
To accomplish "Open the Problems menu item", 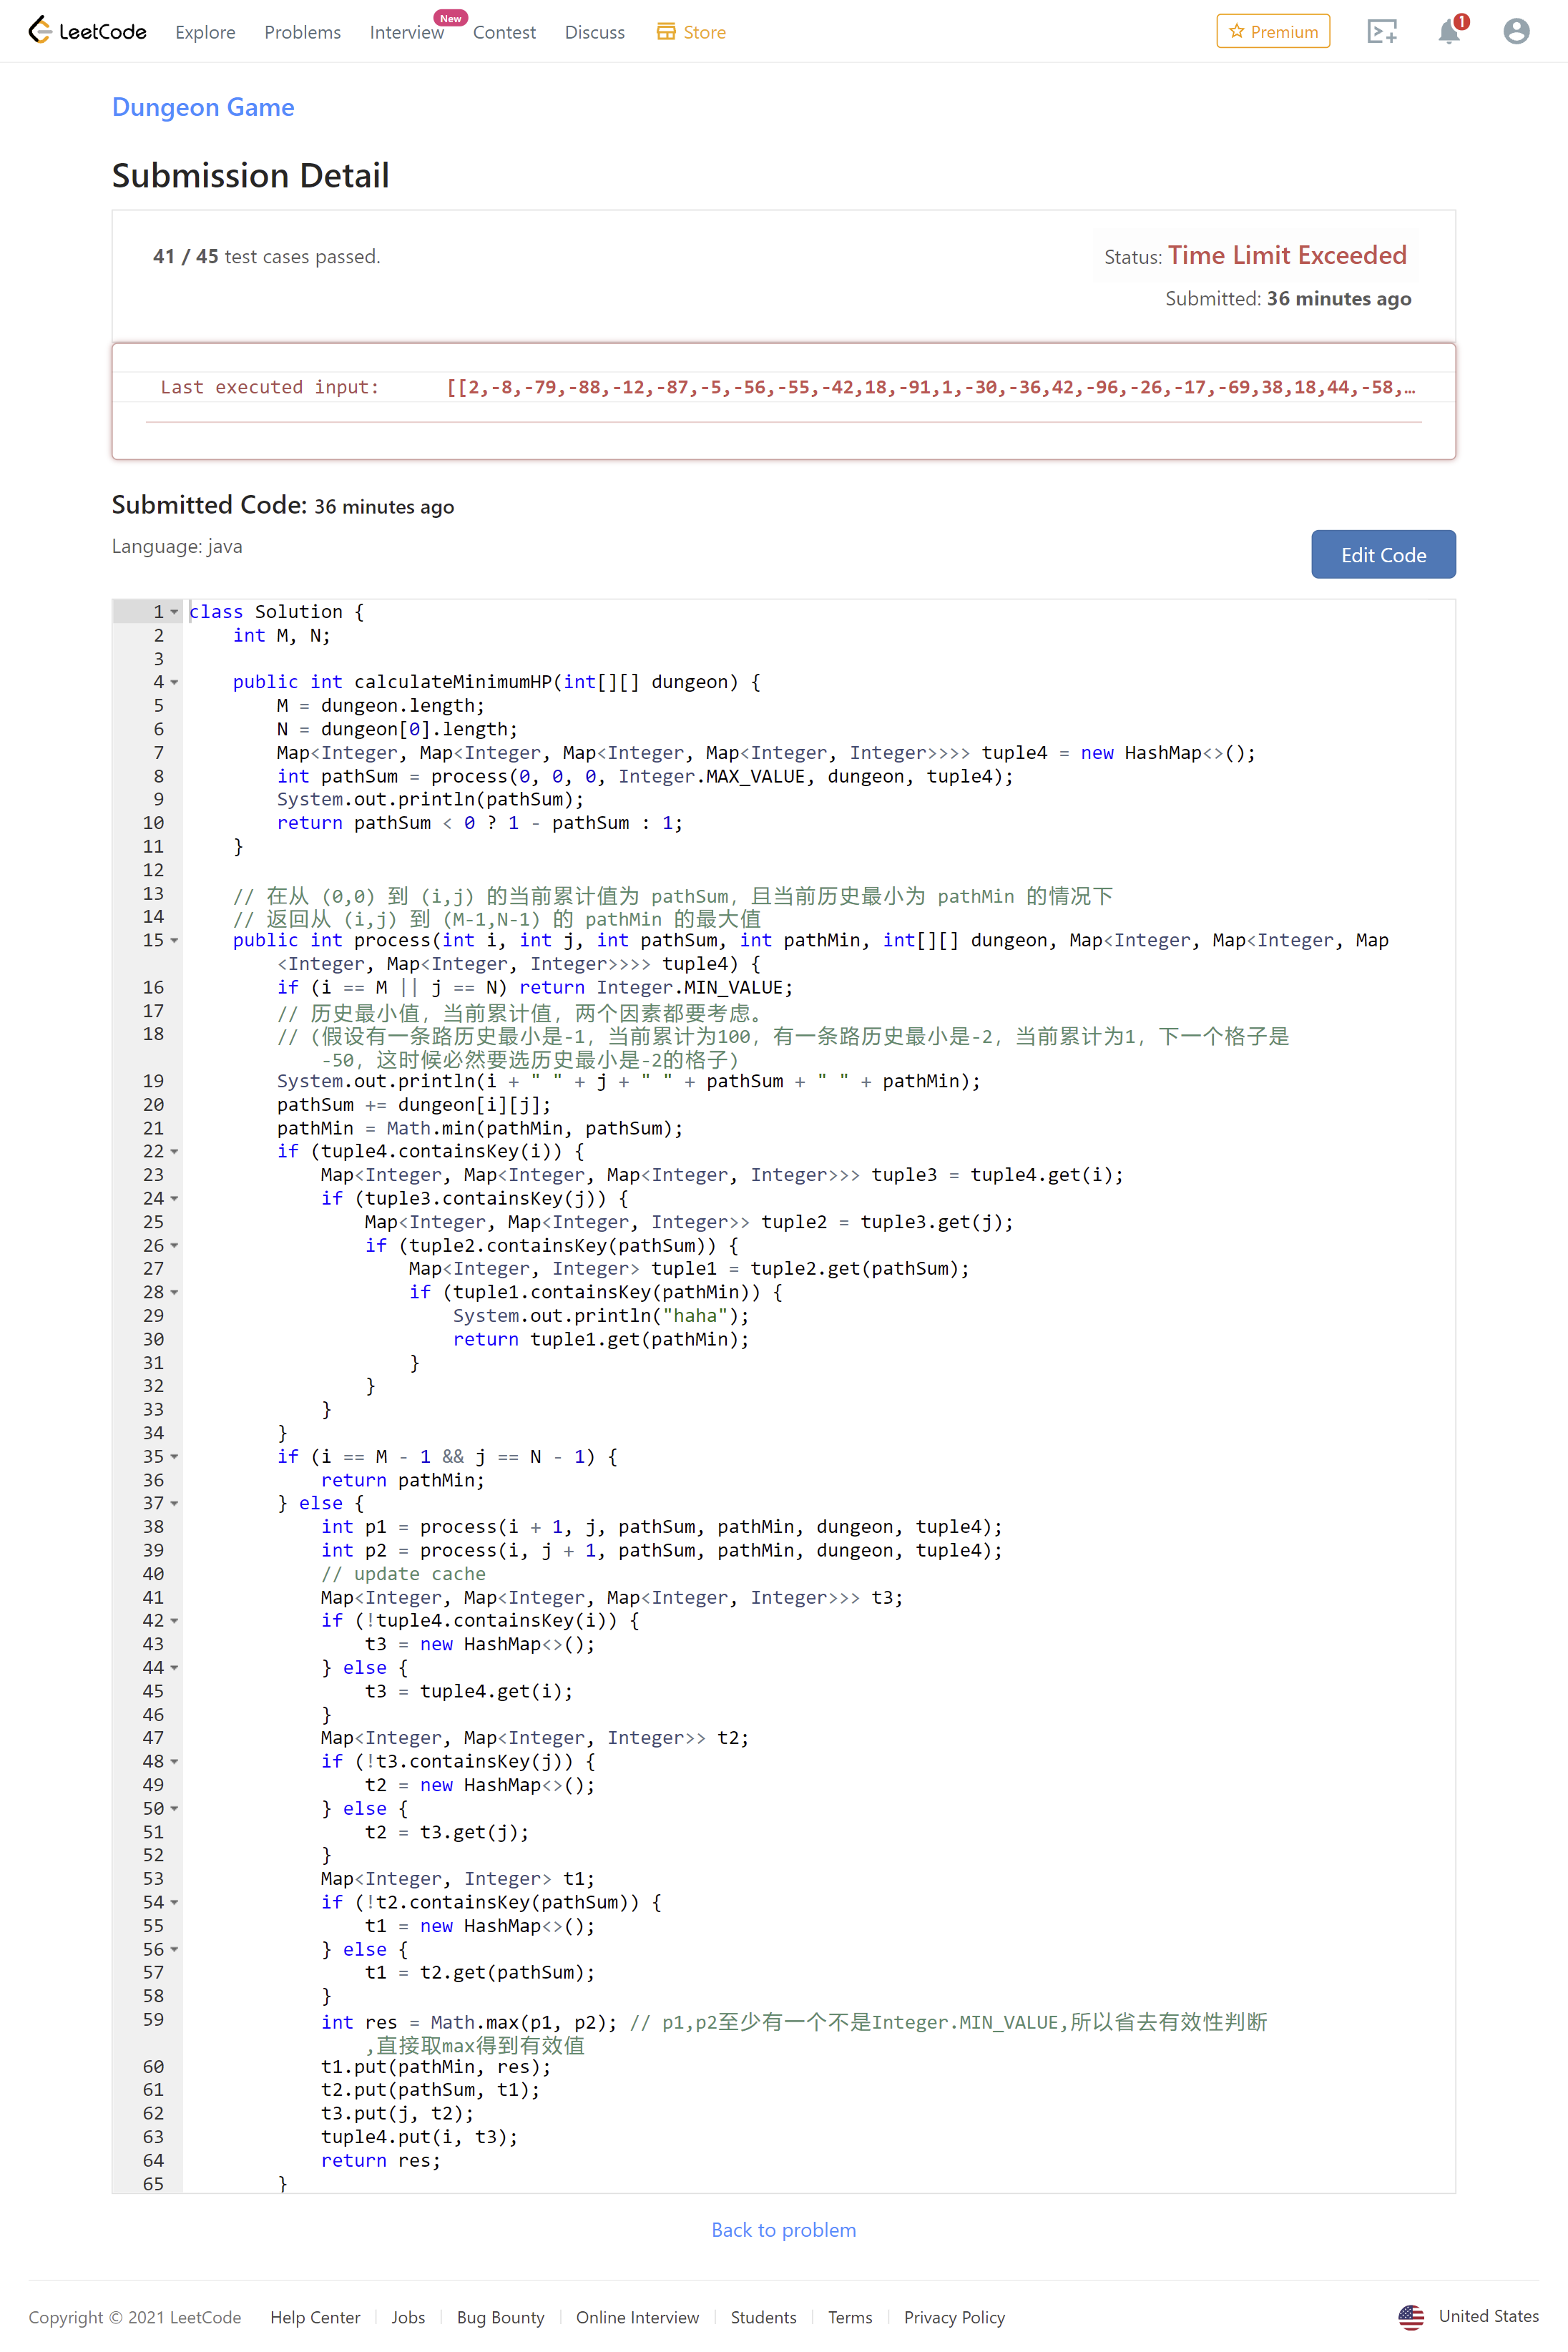I will (302, 32).
